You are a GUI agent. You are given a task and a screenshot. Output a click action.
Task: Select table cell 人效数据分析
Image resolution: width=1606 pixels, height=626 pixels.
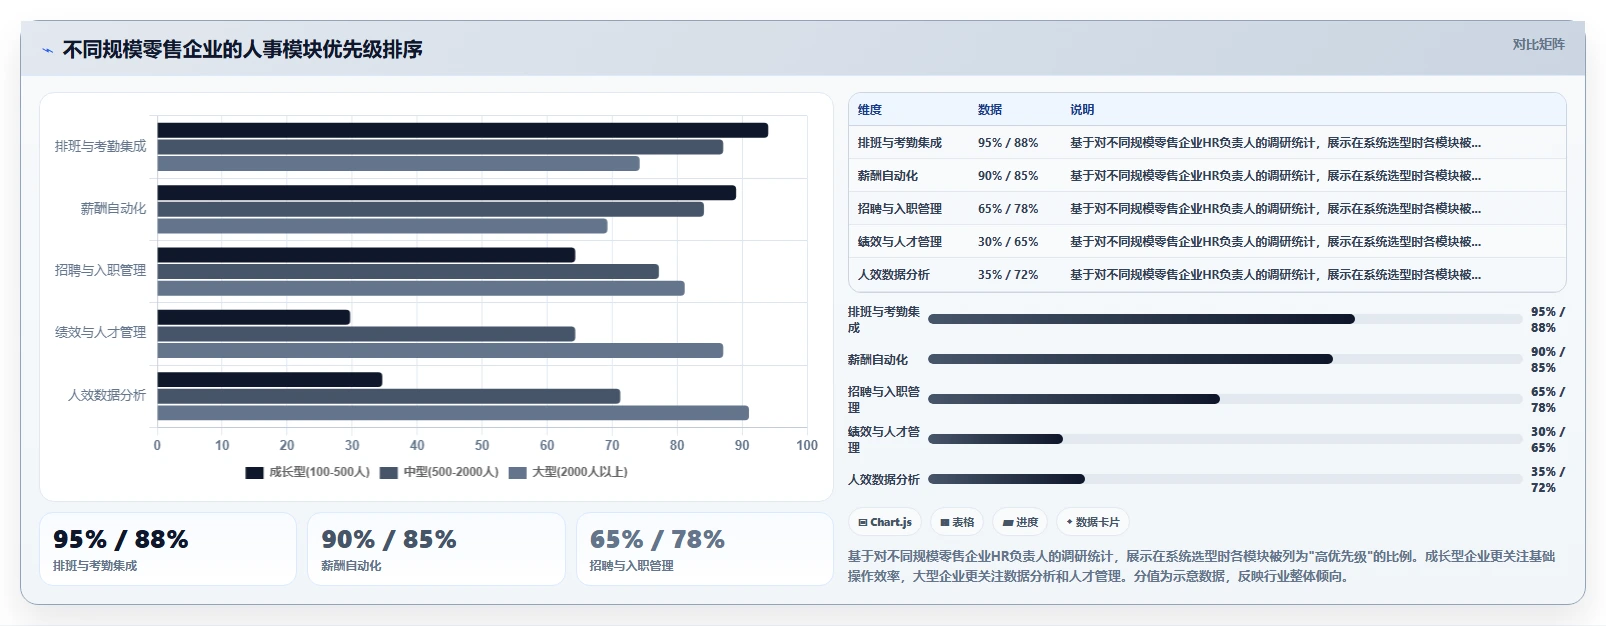(x=894, y=275)
